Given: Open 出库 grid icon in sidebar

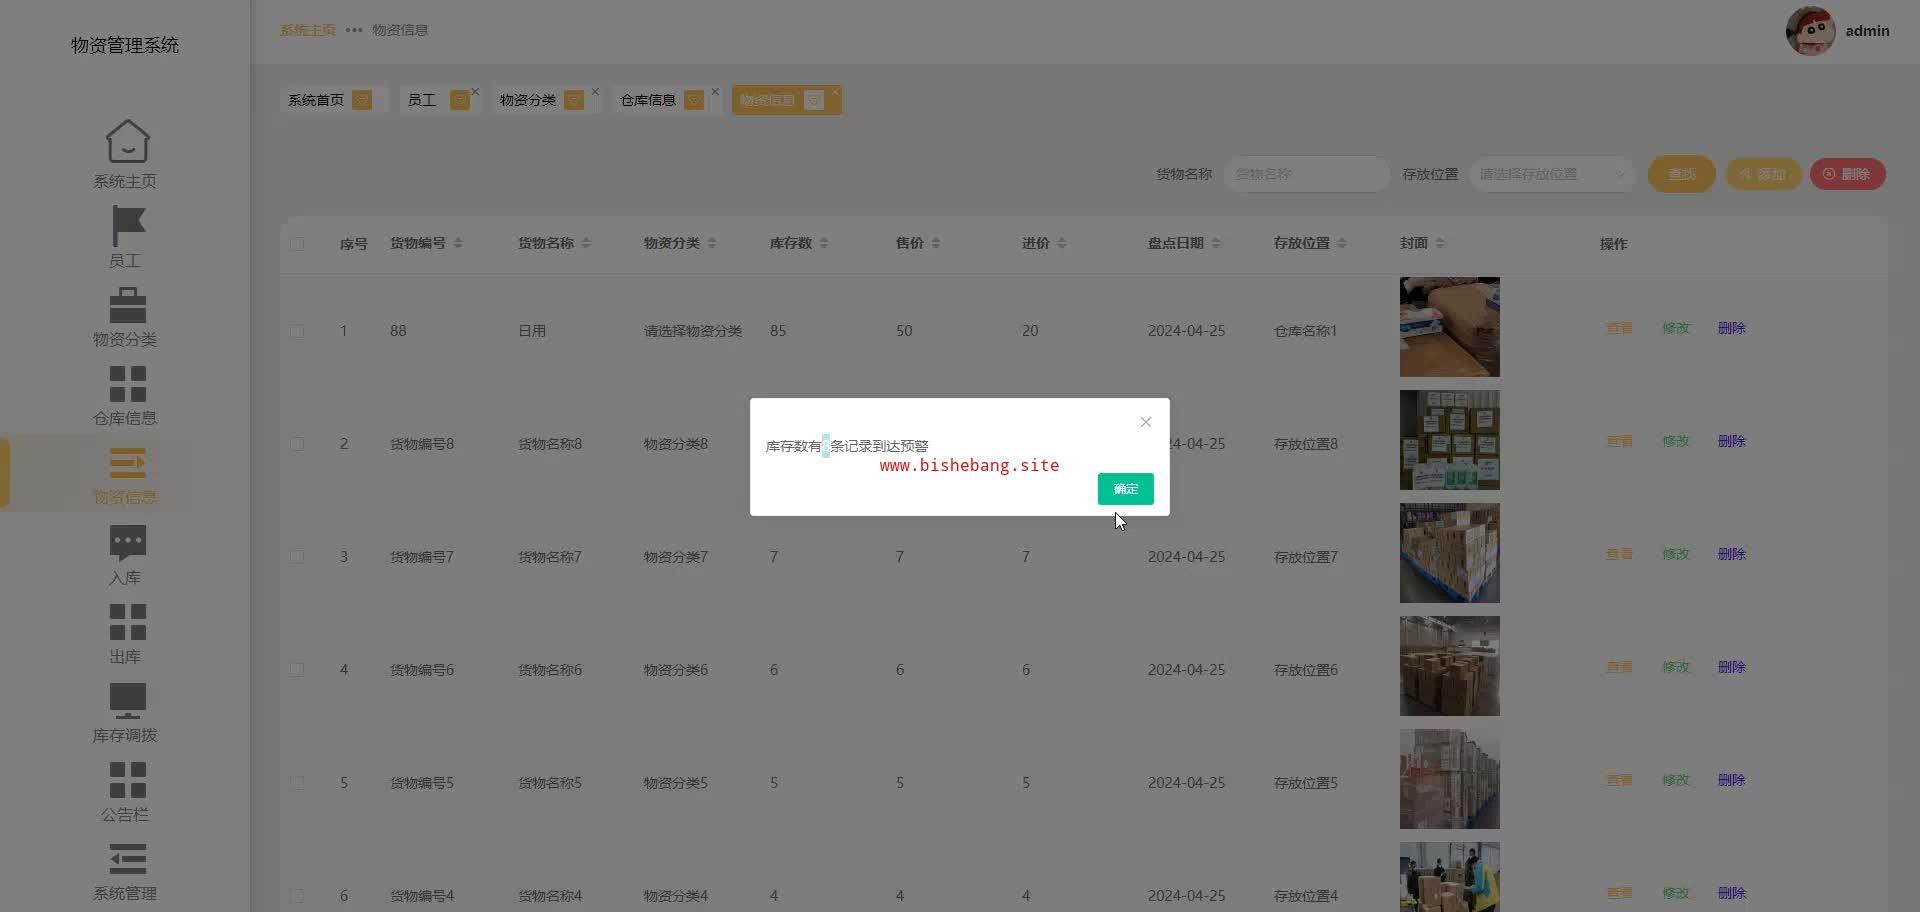Looking at the screenshot, I should point(127,622).
